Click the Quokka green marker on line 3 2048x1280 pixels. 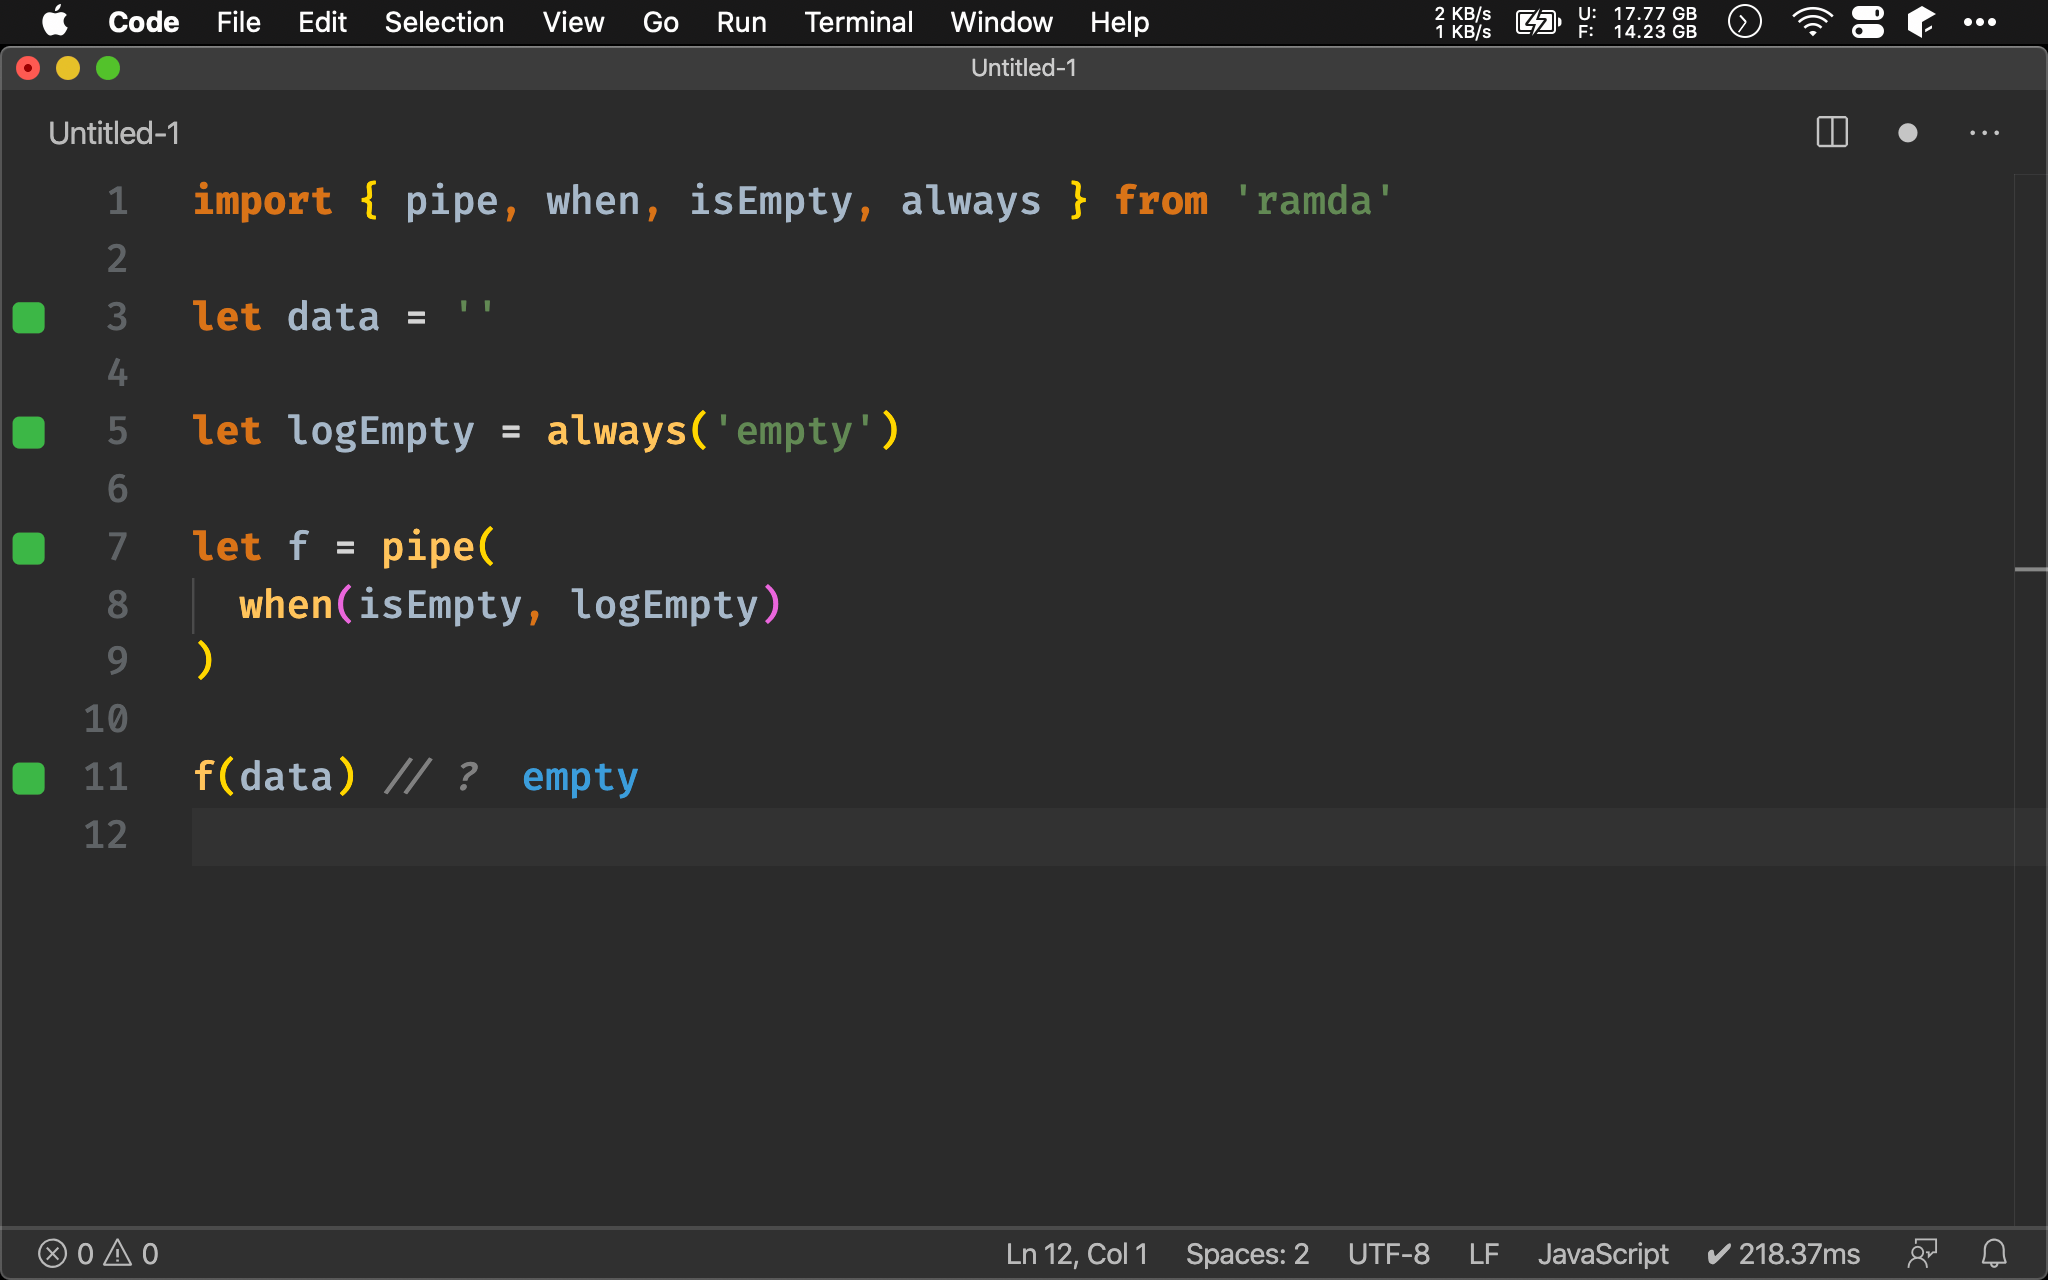coord(28,317)
